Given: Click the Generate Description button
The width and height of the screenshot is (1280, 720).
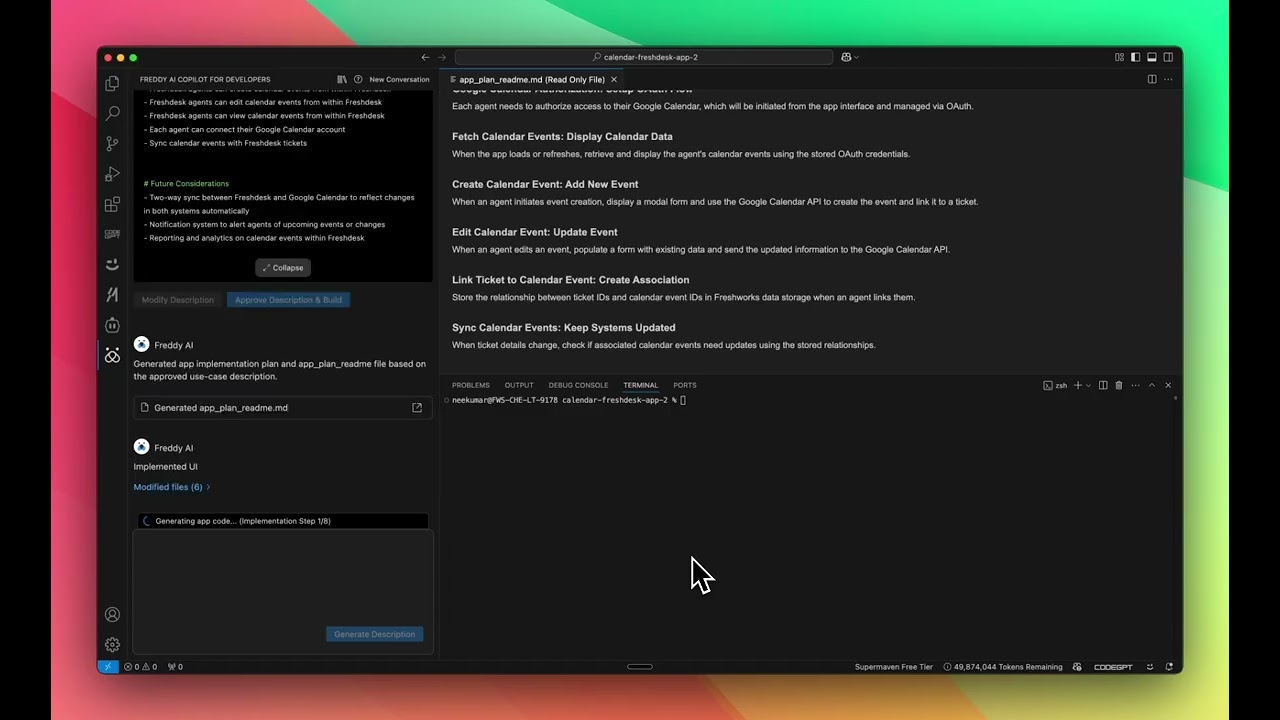Looking at the screenshot, I should (375, 634).
